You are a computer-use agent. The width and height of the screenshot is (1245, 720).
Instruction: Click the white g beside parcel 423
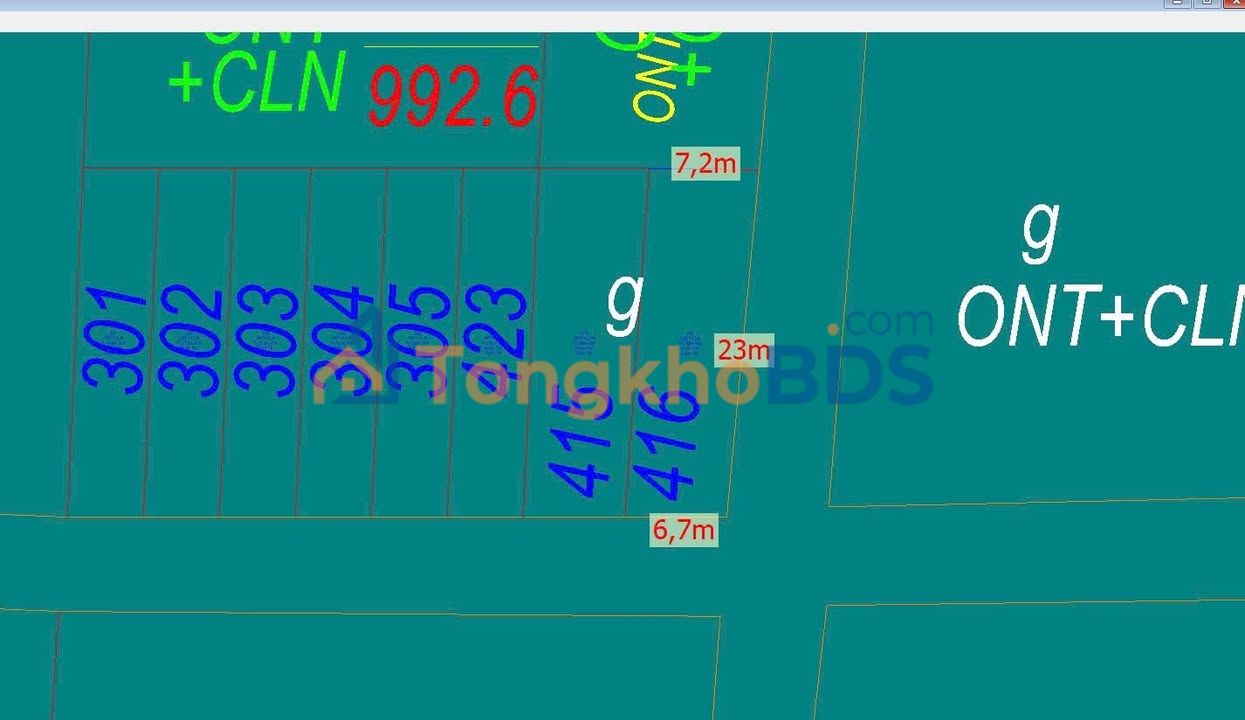tap(624, 304)
